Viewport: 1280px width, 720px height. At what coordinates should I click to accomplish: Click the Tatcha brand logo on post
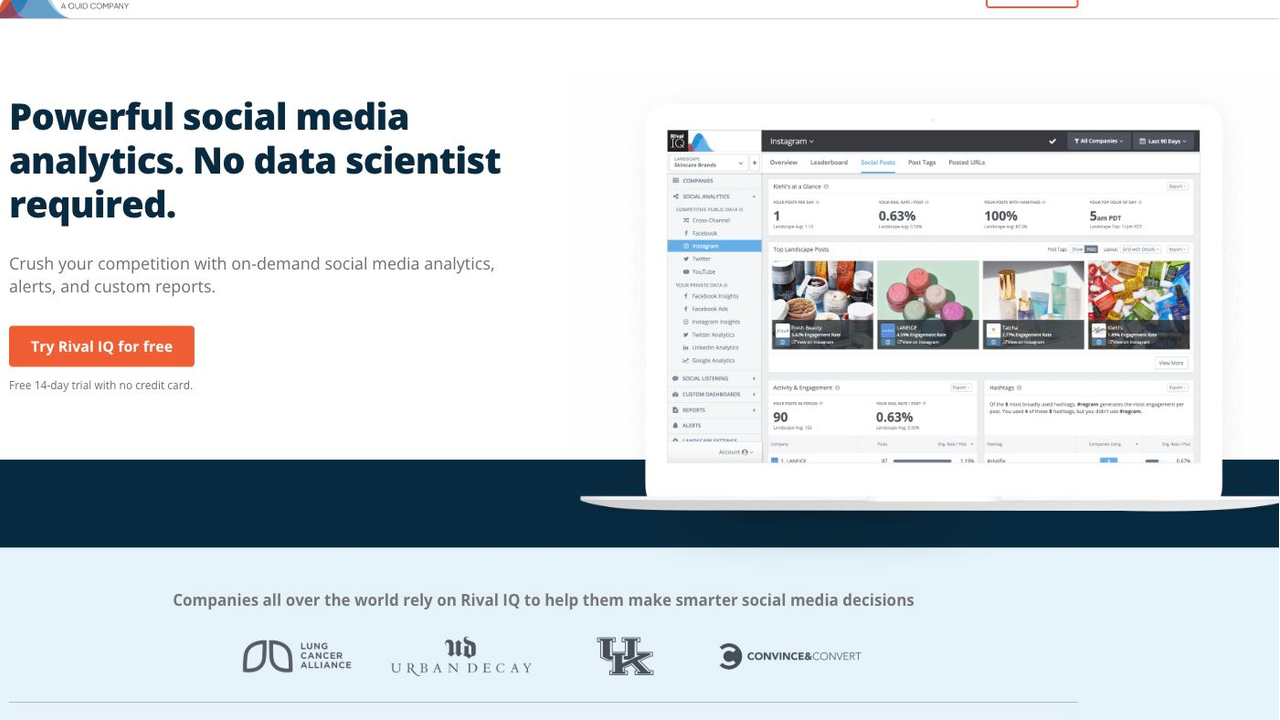coord(993,330)
